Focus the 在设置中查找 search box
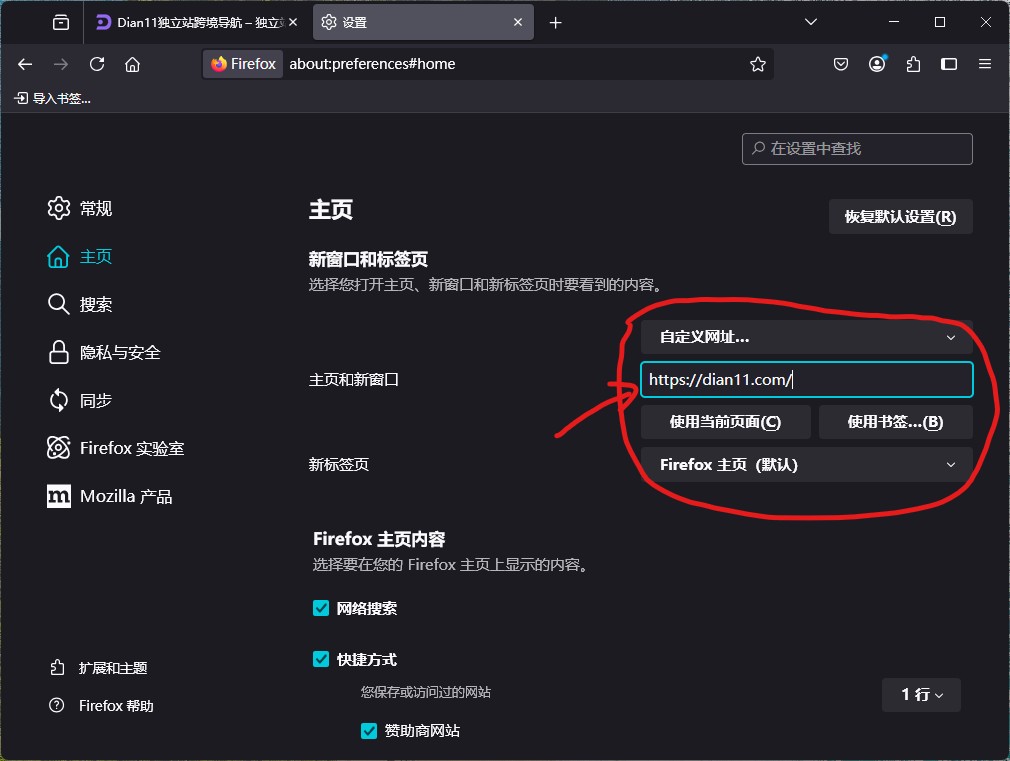The width and height of the screenshot is (1010, 761). click(857, 149)
